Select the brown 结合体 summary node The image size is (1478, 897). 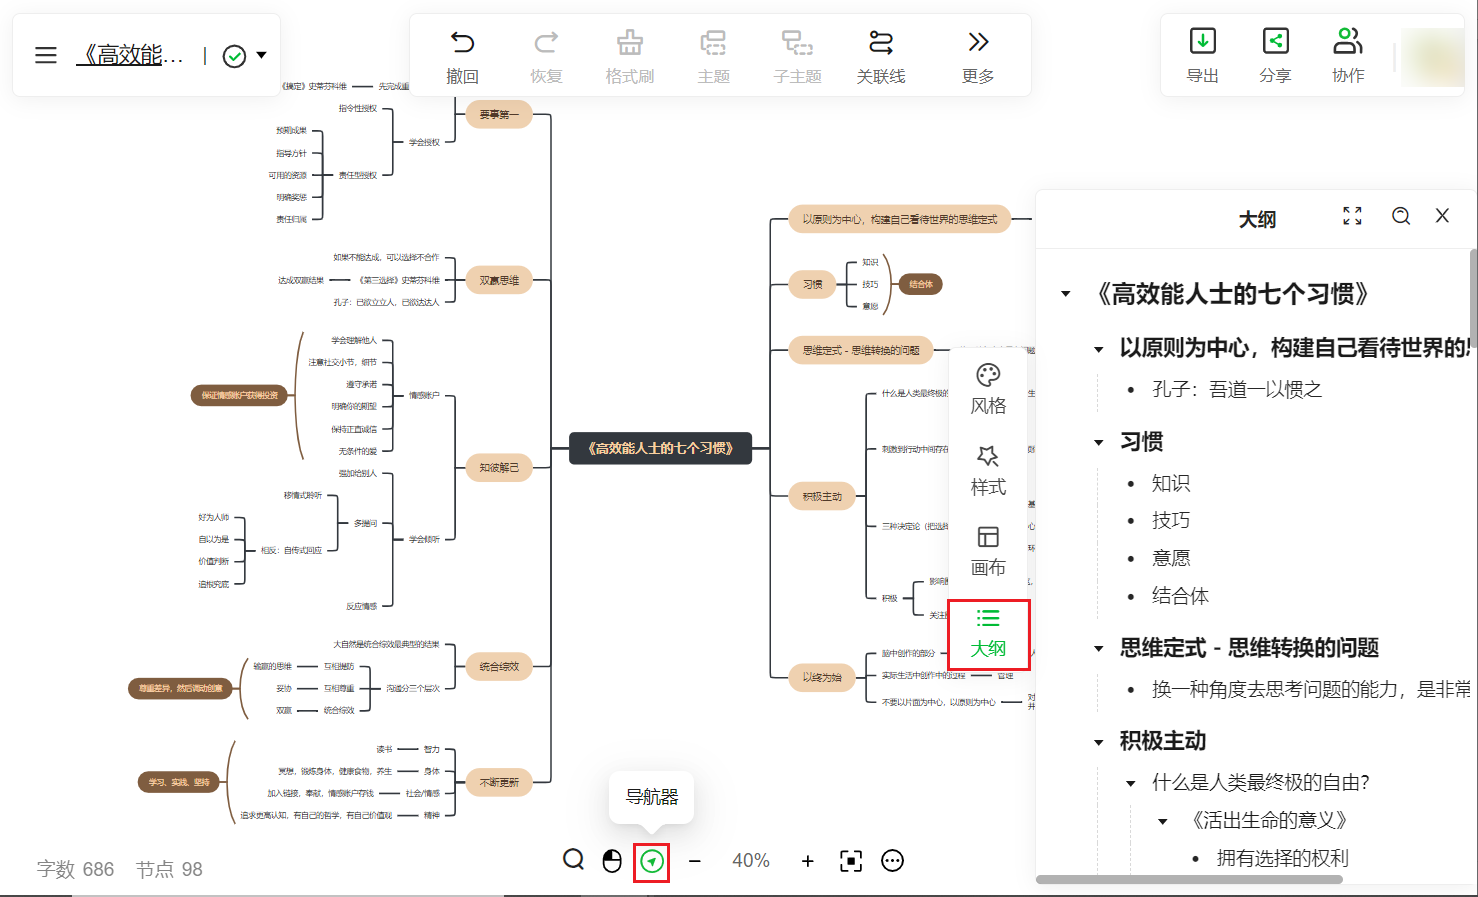tap(921, 284)
